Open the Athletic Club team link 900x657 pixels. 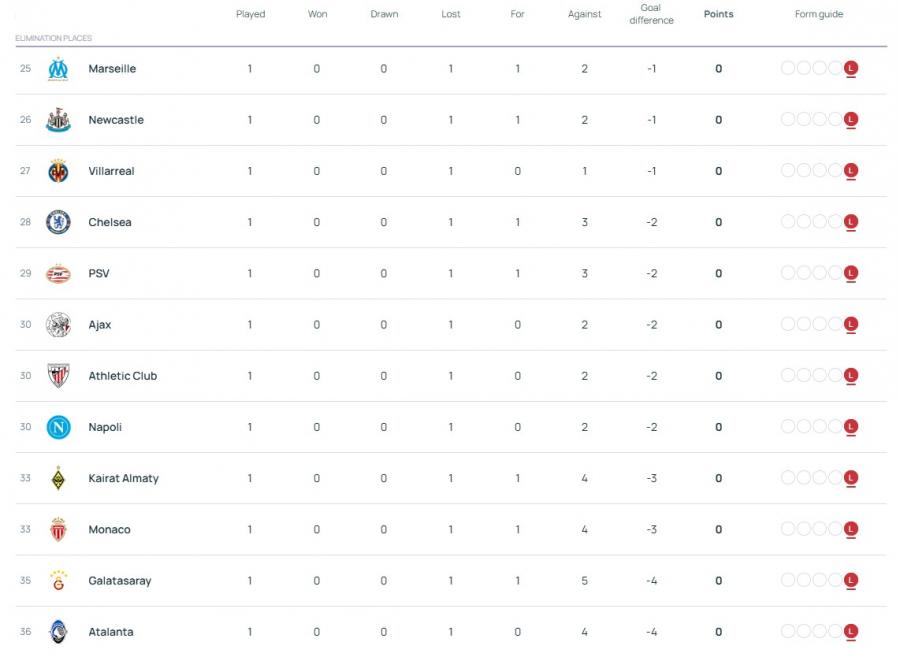click(x=122, y=376)
